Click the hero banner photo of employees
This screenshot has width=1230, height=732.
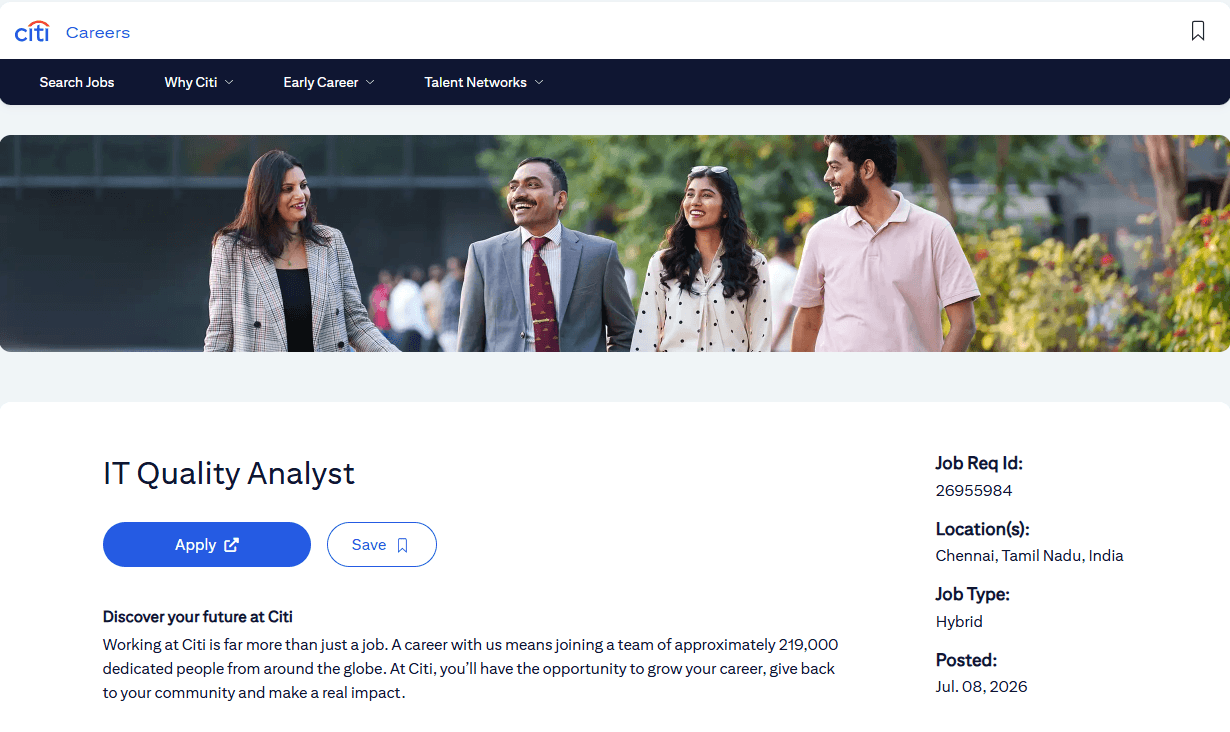click(615, 243)
